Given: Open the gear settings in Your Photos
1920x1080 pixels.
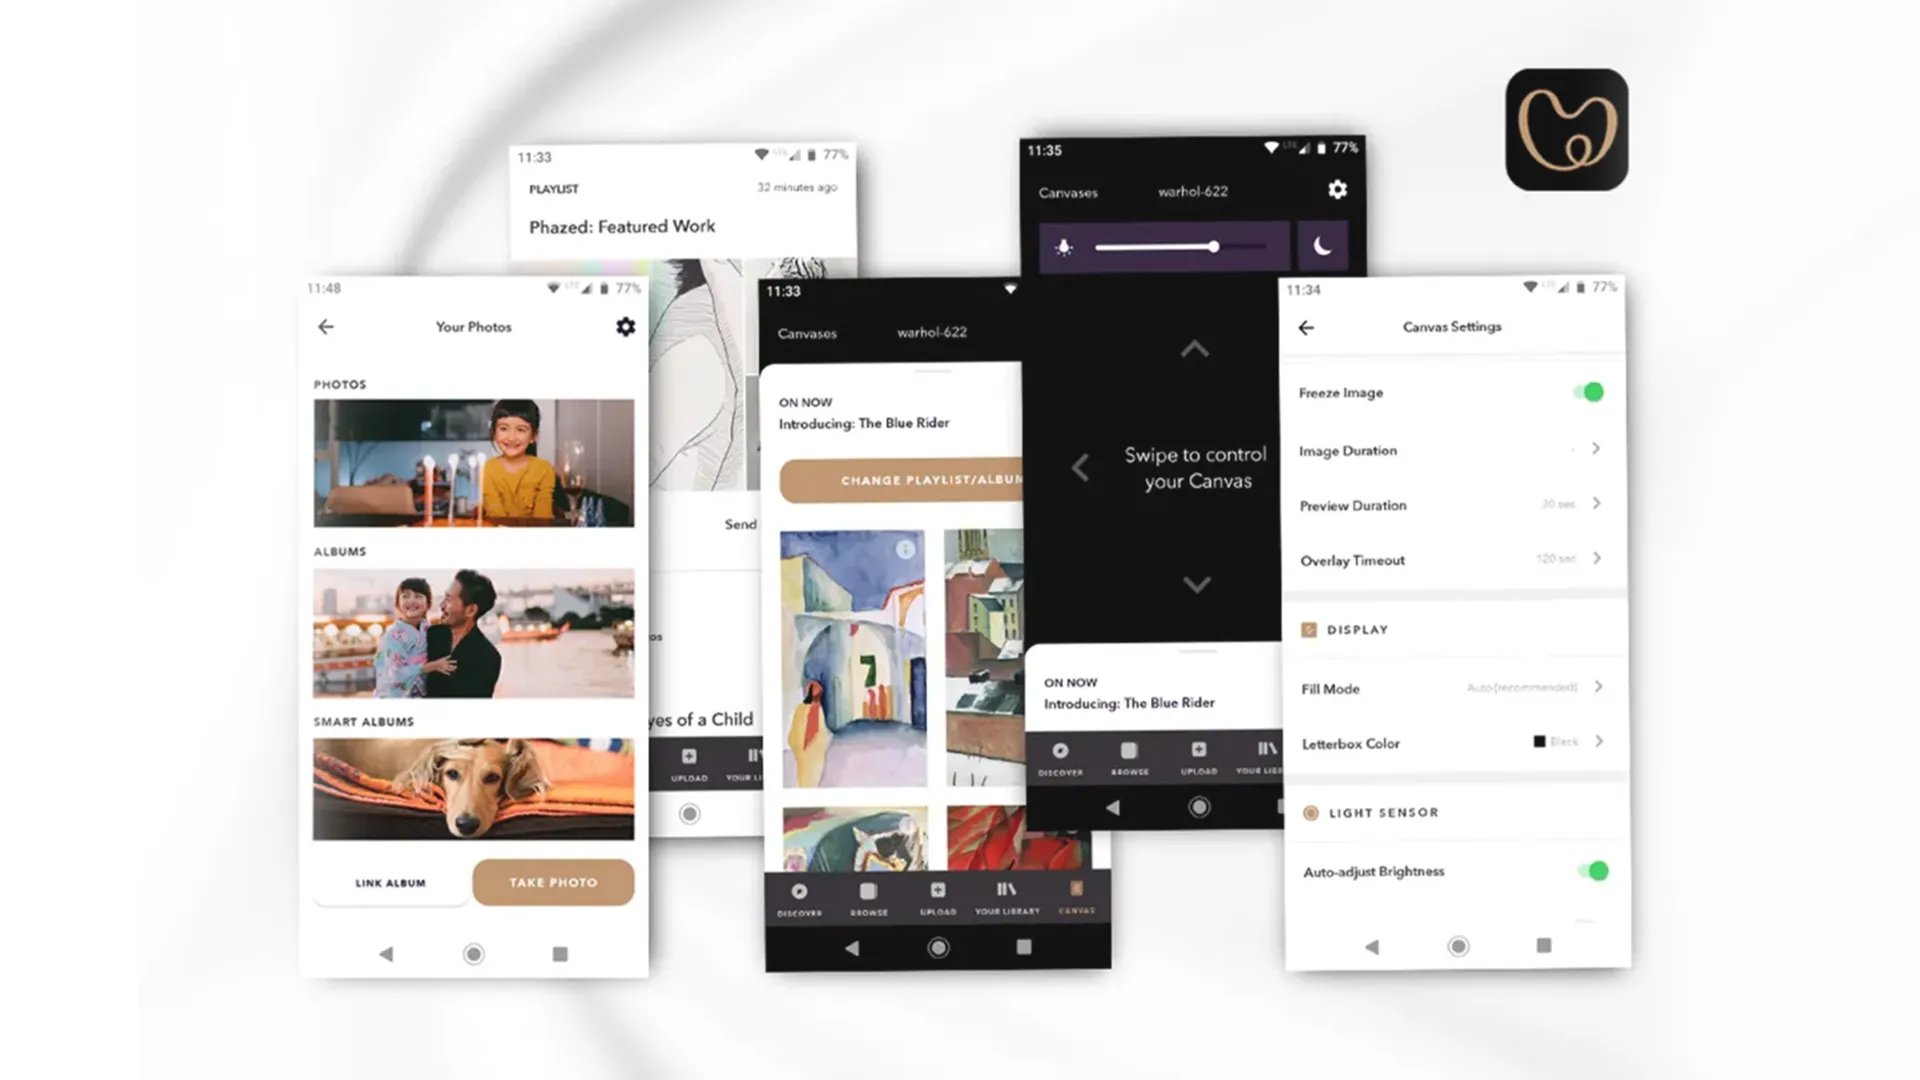Looking at the screenshot, I should click(x=625, y=327).
